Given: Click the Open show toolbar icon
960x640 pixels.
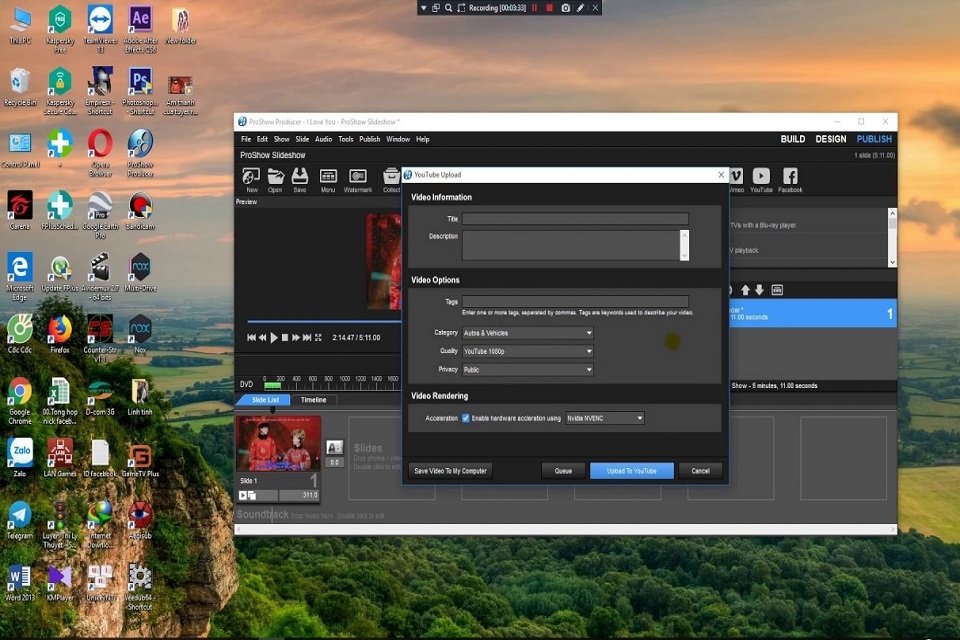Looking at the screenshot, I should point(275,177).
